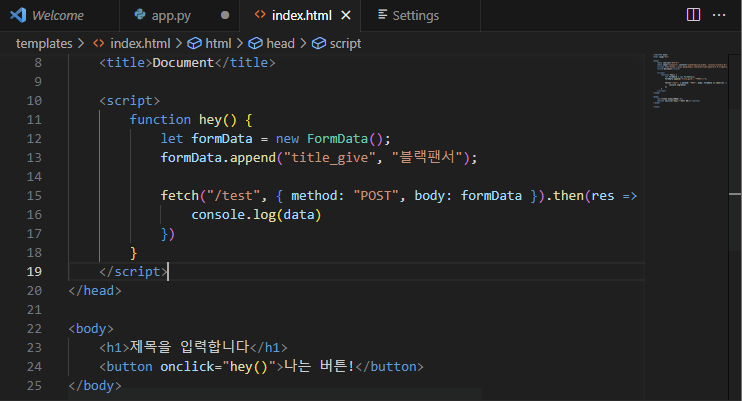Click the minimap code overview

coord(689,81)
